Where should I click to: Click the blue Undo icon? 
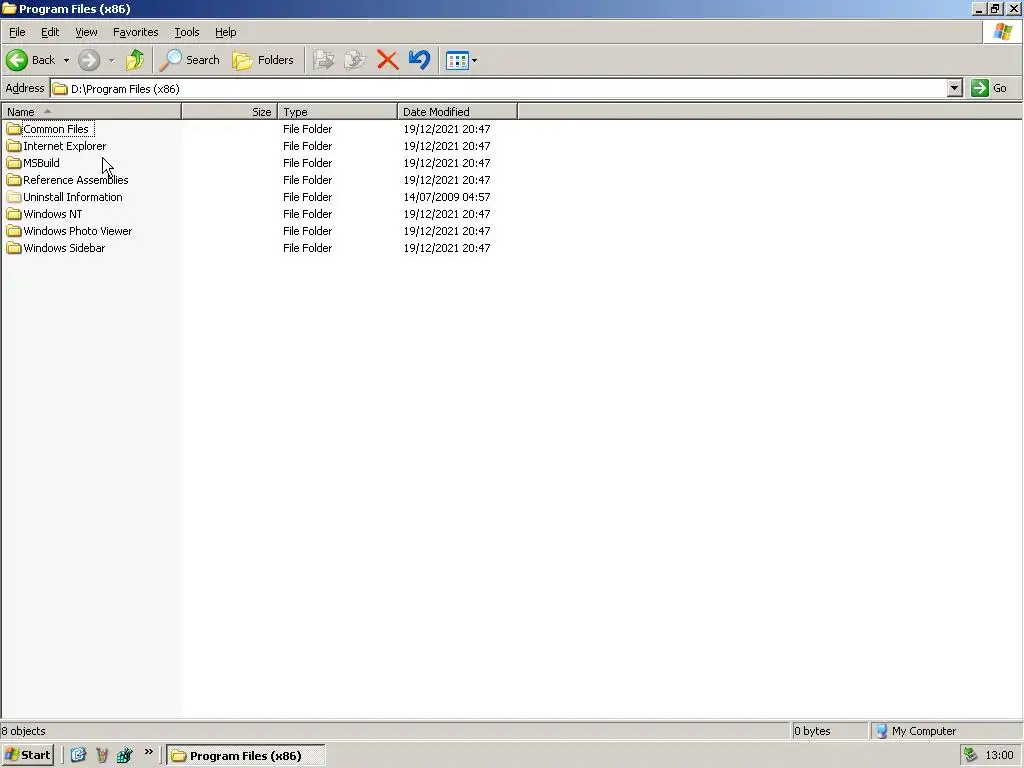tap(419, 60)
